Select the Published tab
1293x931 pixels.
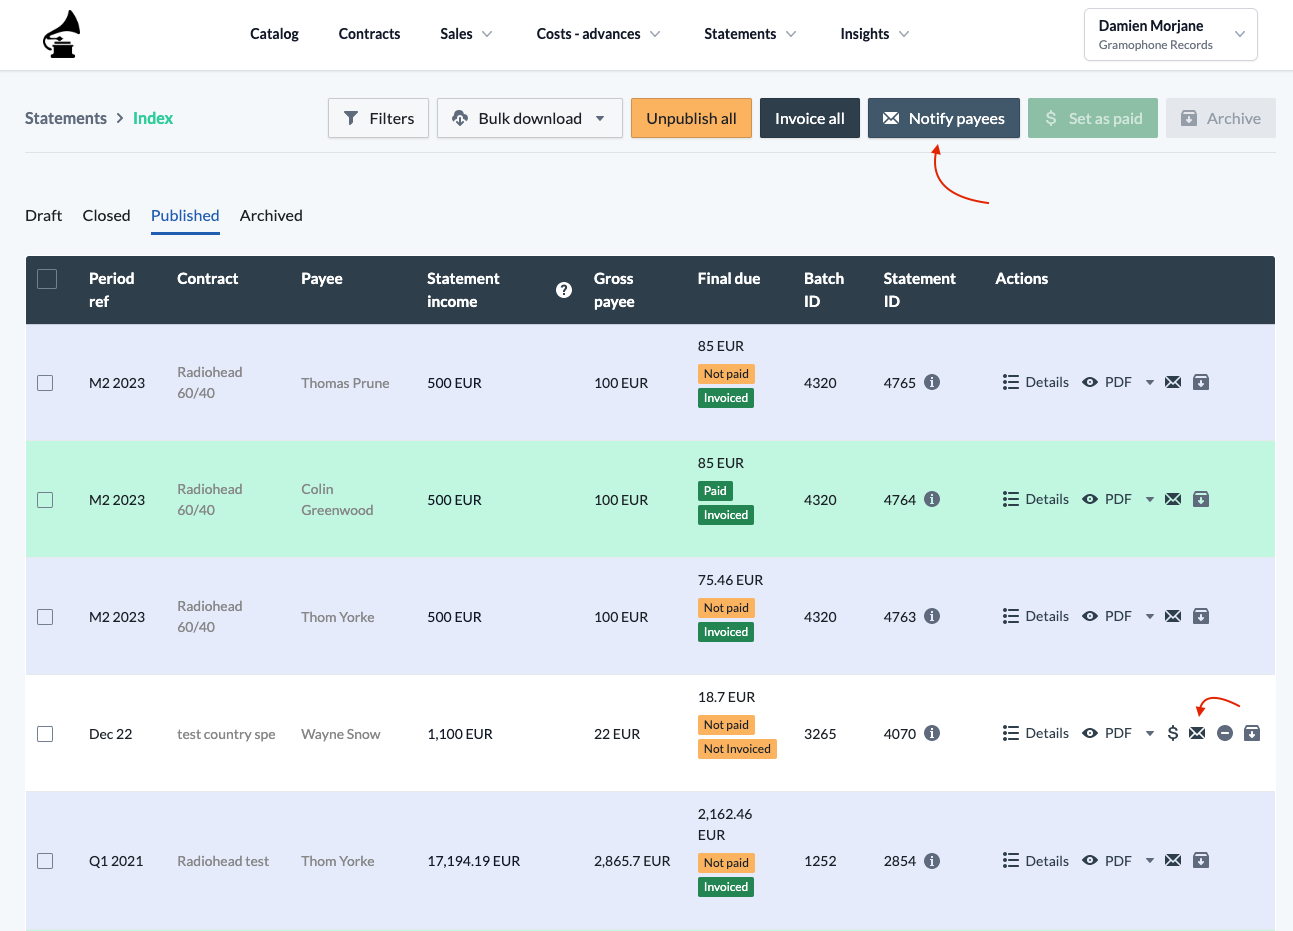tap(185, 215)
